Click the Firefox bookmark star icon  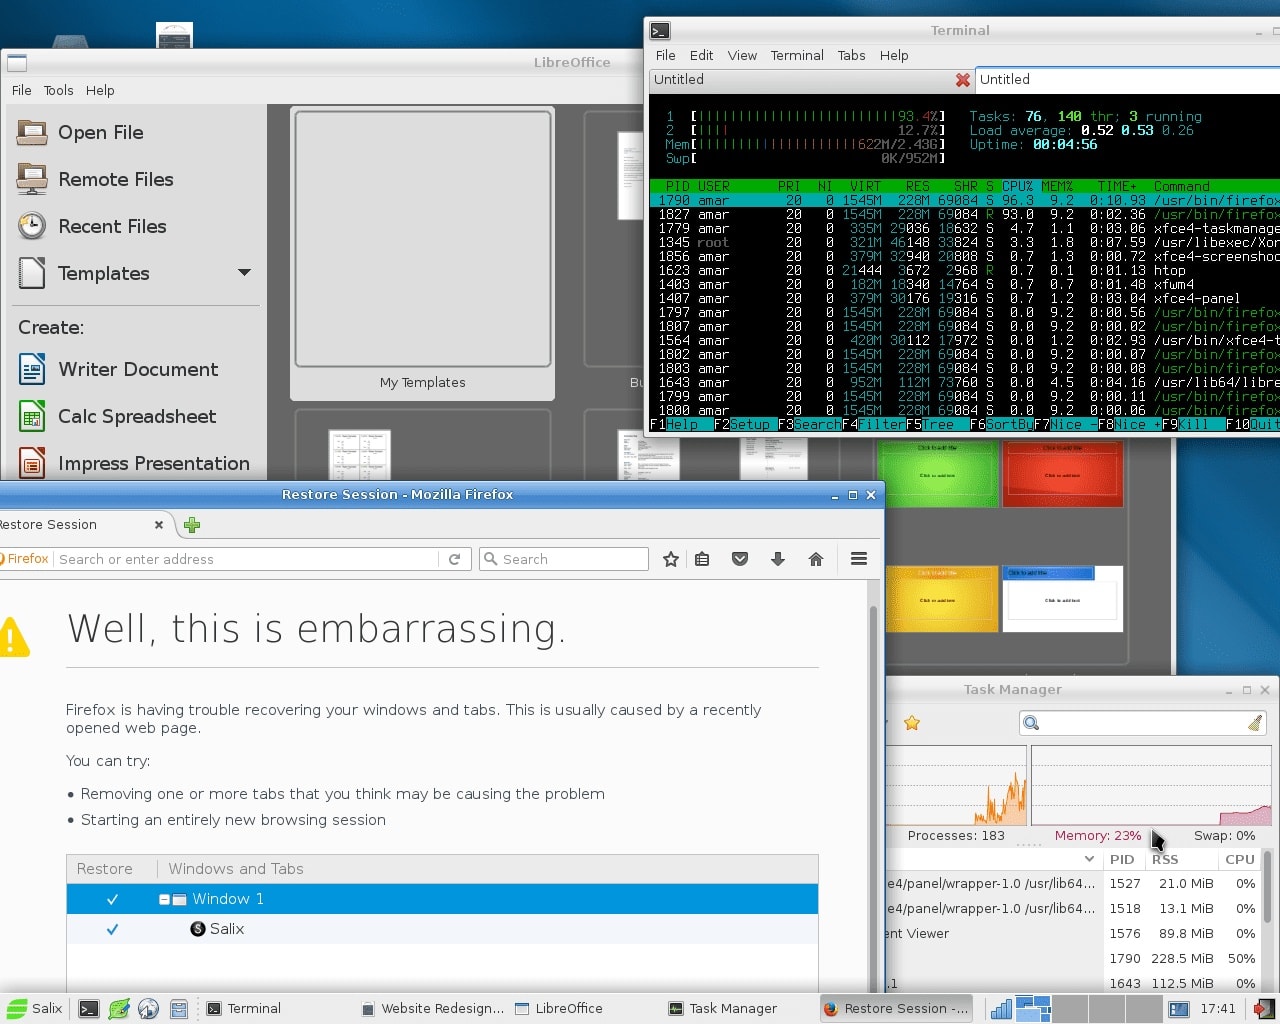pyautogui.click(x=671, y=560)
